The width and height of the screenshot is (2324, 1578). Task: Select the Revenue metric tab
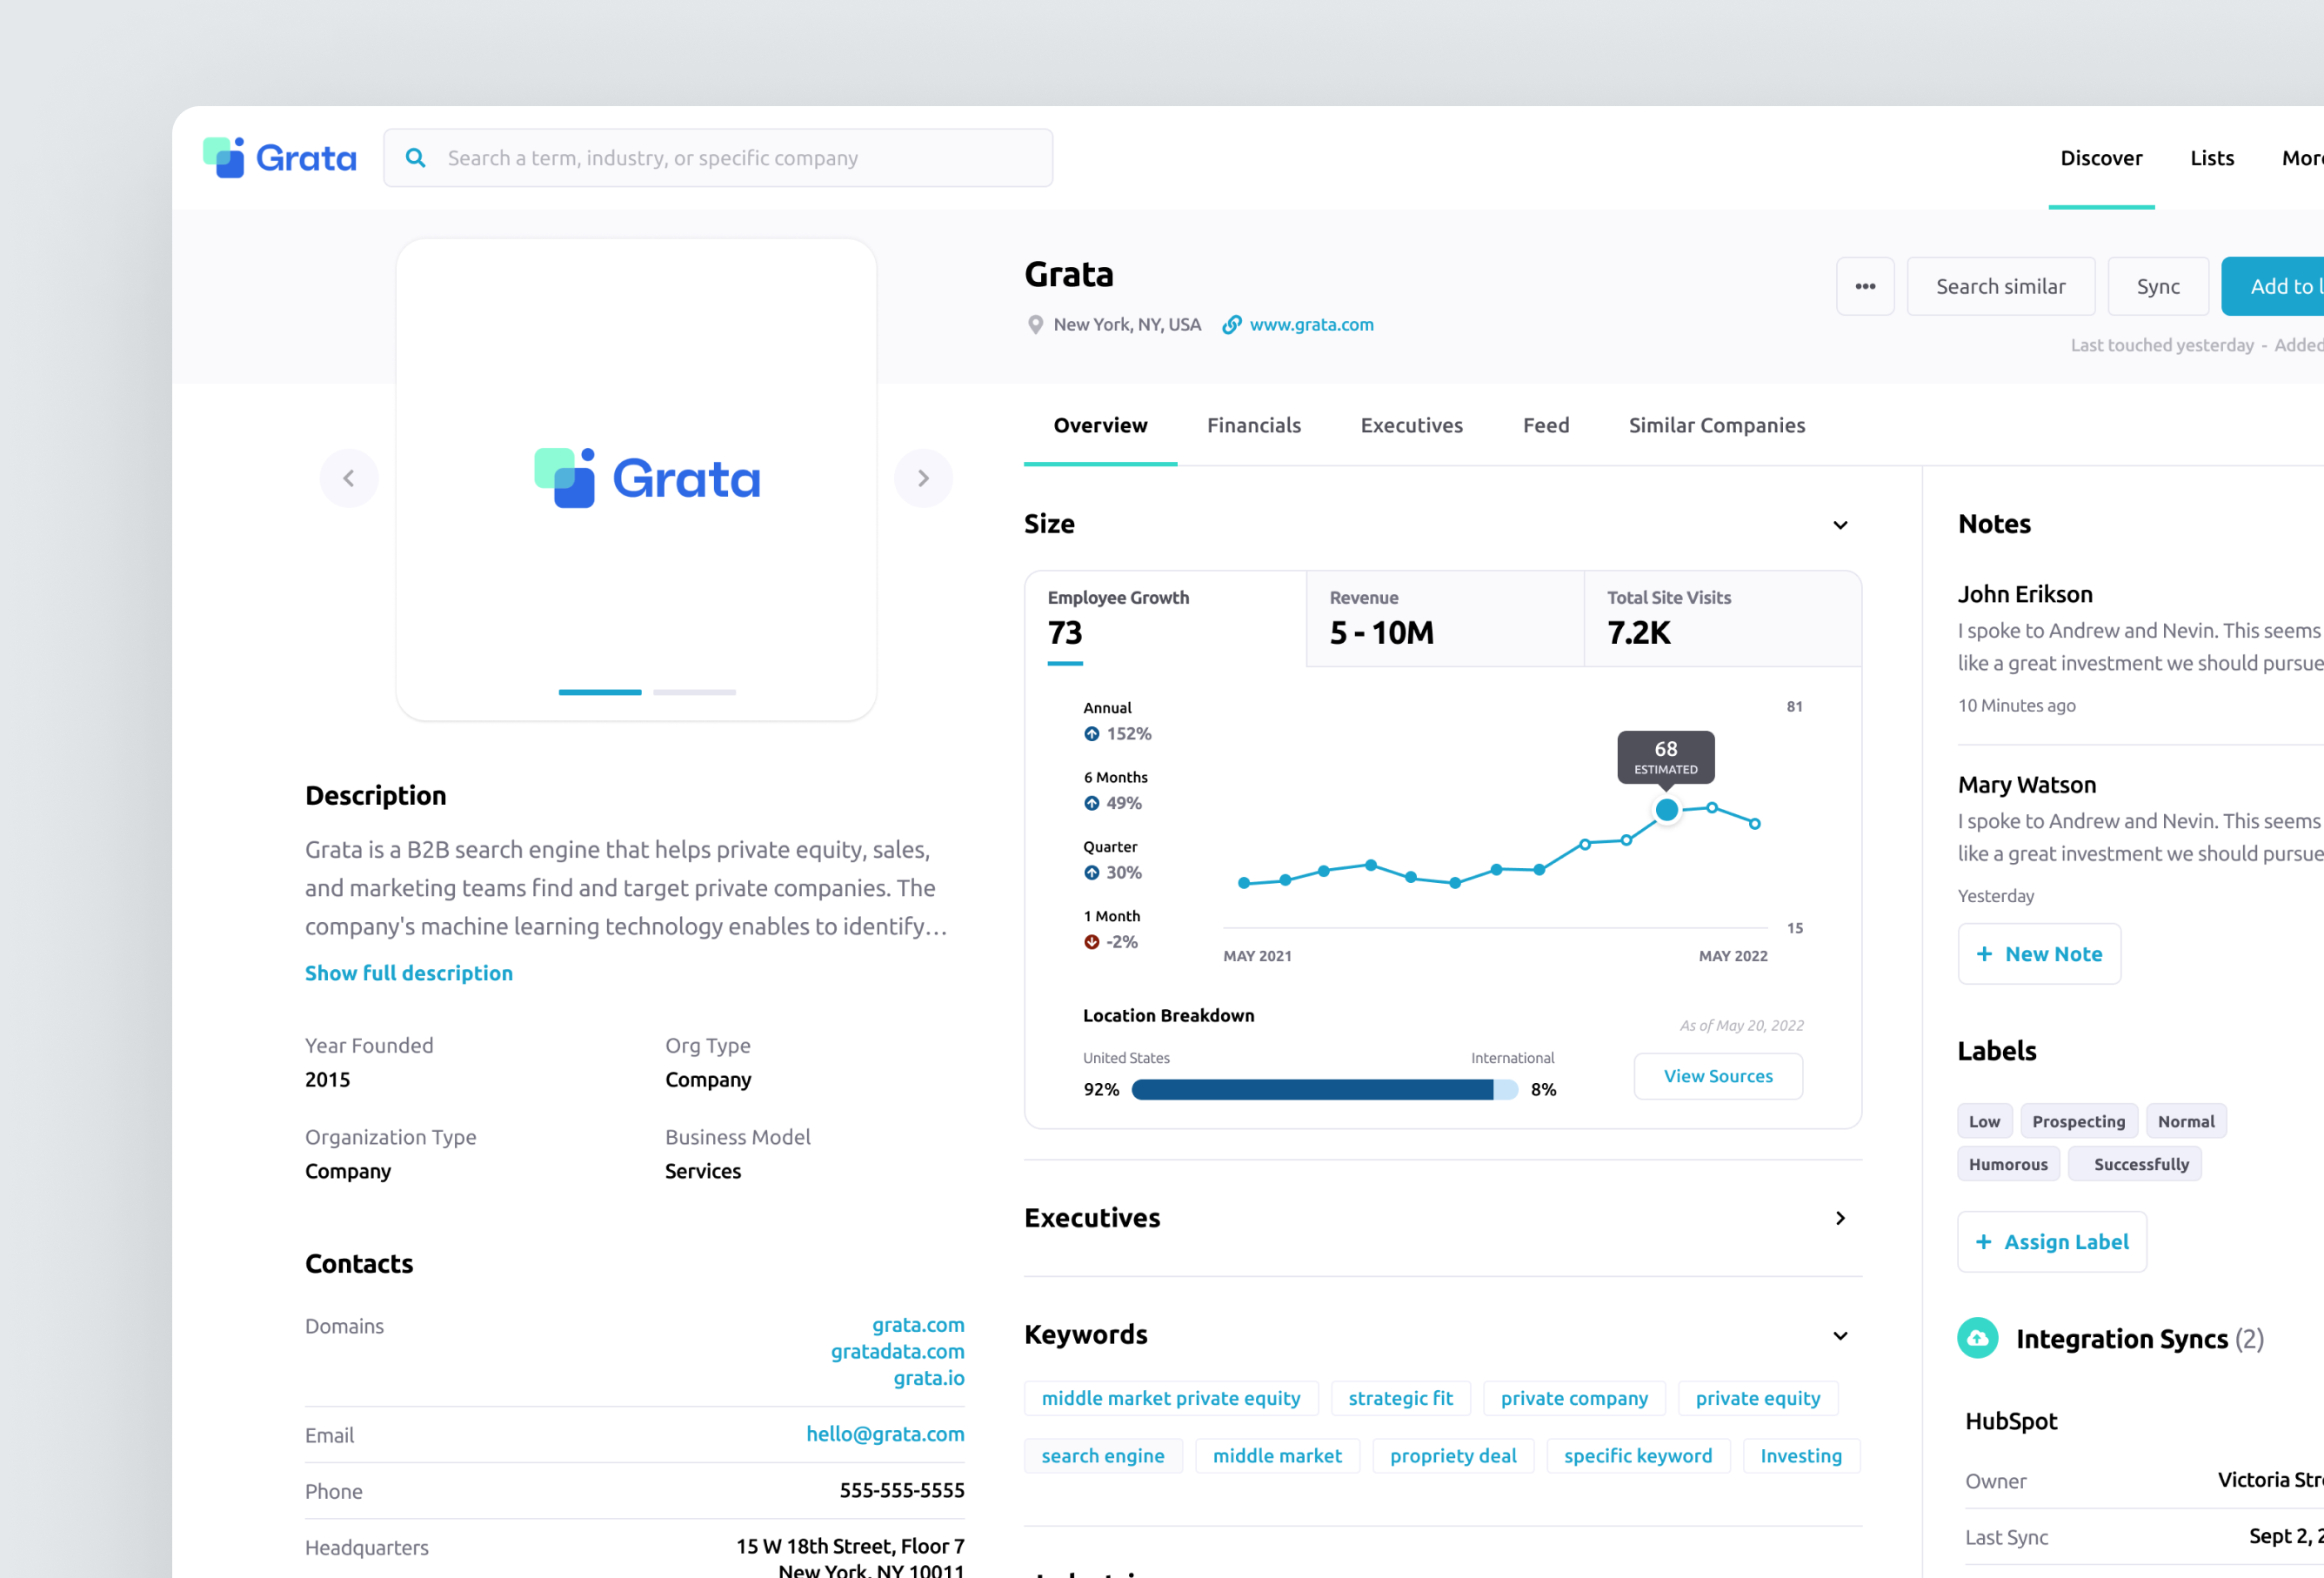[1445, 619]
